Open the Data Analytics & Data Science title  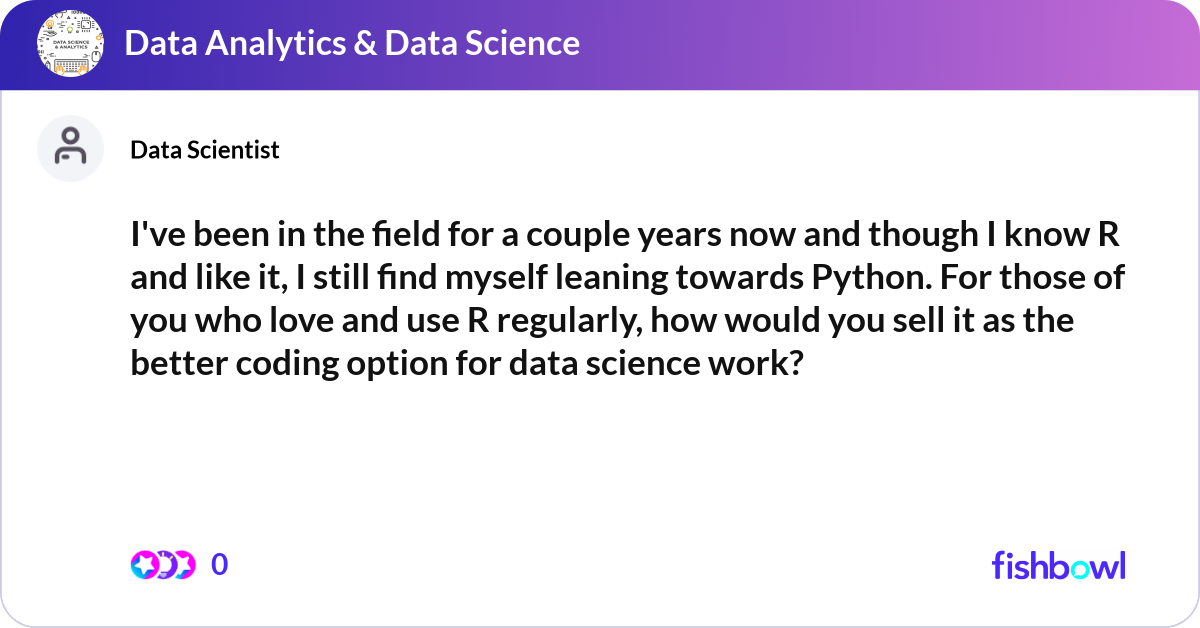352,43
